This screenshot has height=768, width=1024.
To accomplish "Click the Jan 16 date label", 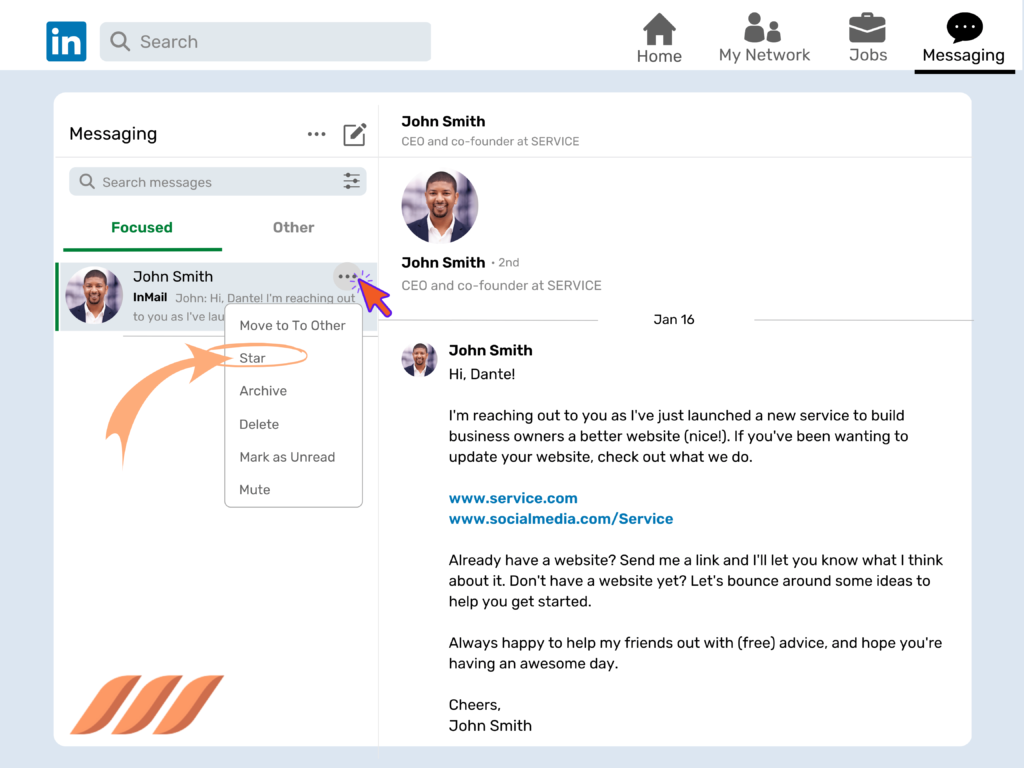I will 673,319.
